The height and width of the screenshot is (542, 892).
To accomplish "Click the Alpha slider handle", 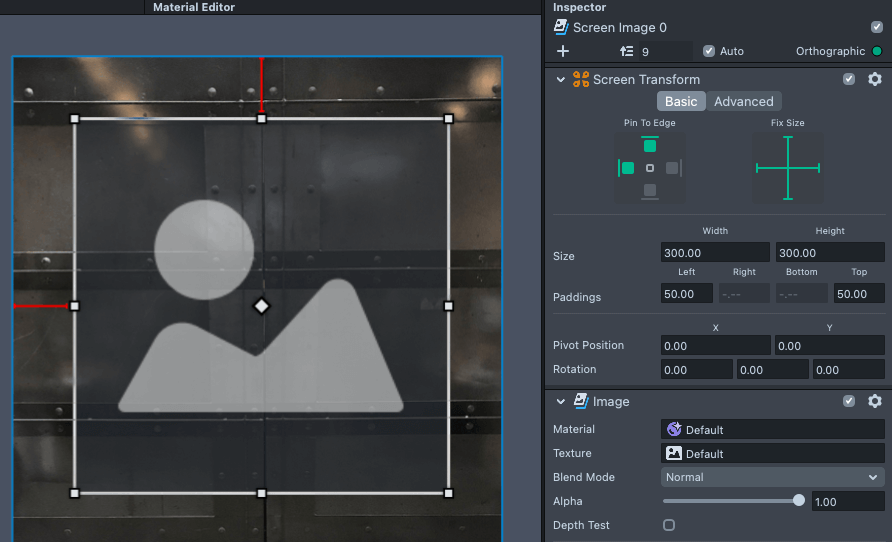I will (799, 501).
